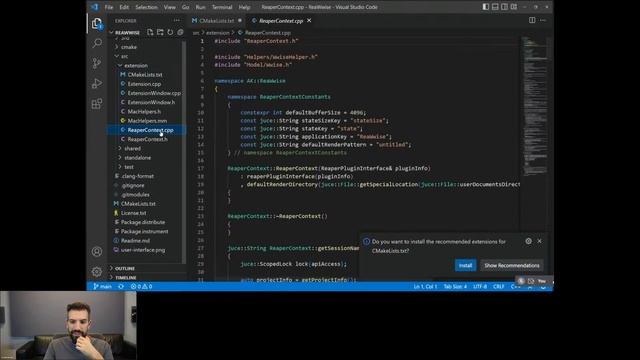This screenshot has height=360, width=640.
Task: Expand the TIMELINE section
Action: tap(125, 278)
